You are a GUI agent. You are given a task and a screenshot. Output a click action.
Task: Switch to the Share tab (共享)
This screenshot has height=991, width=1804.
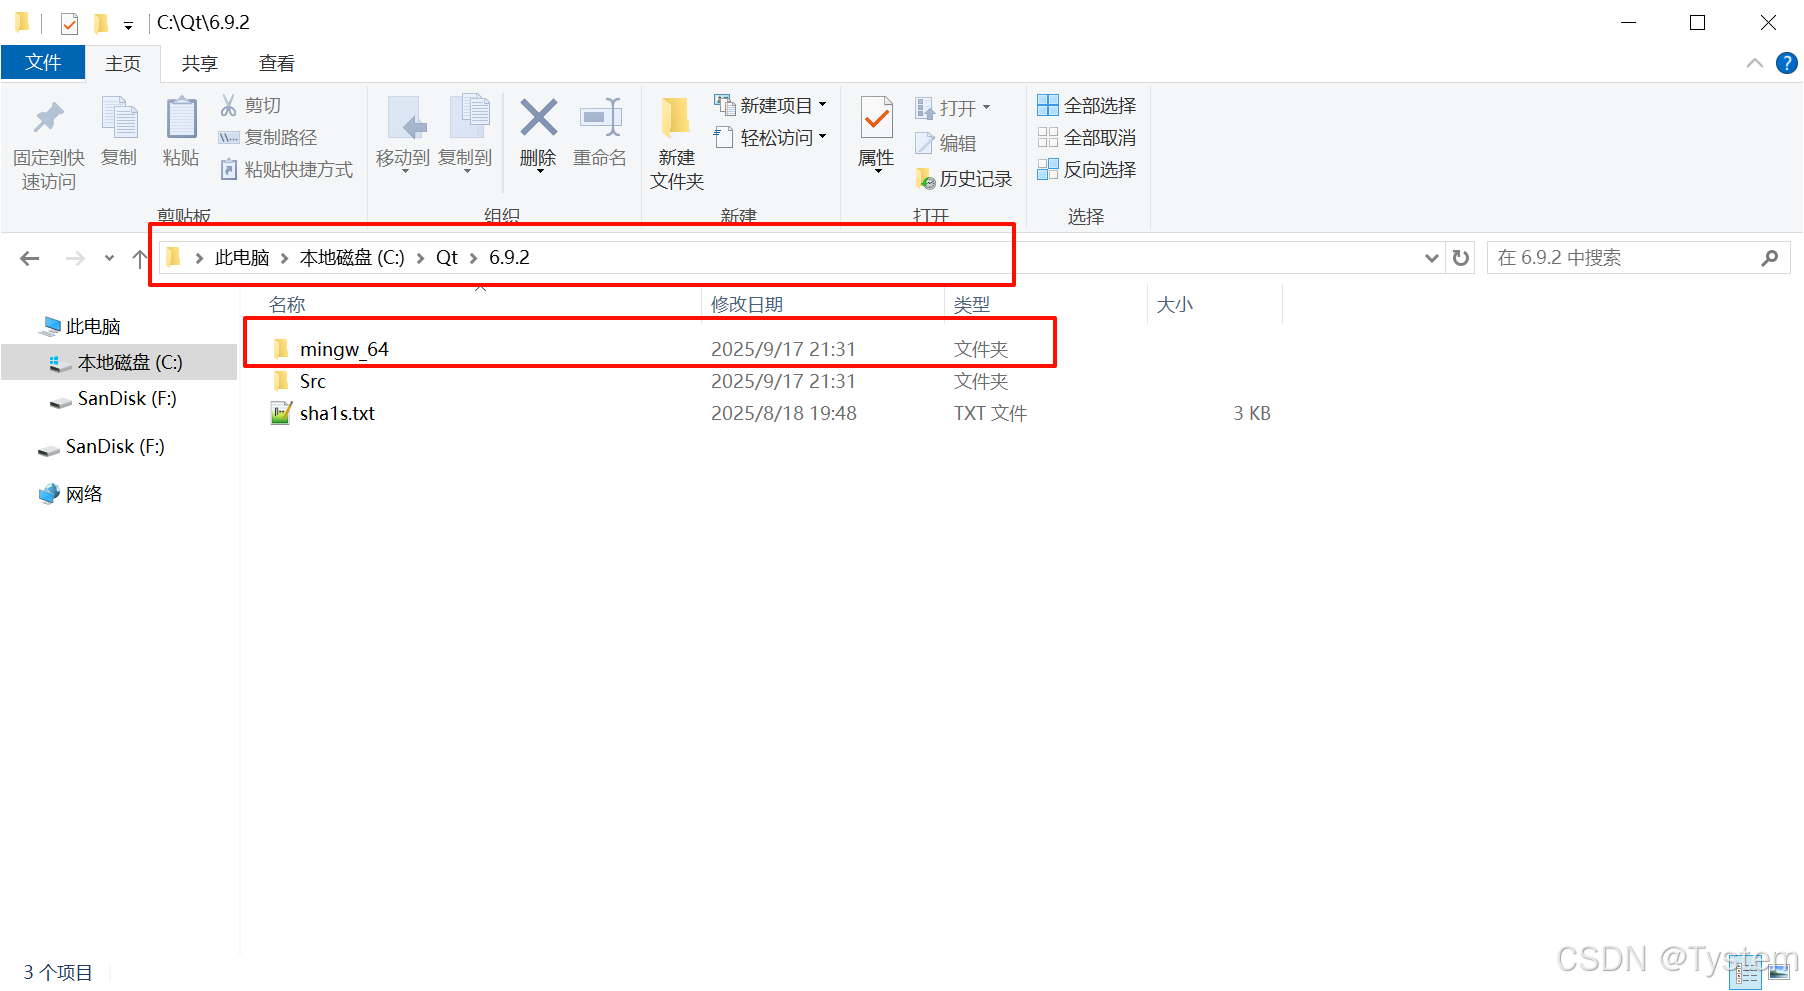pos(200,63)
